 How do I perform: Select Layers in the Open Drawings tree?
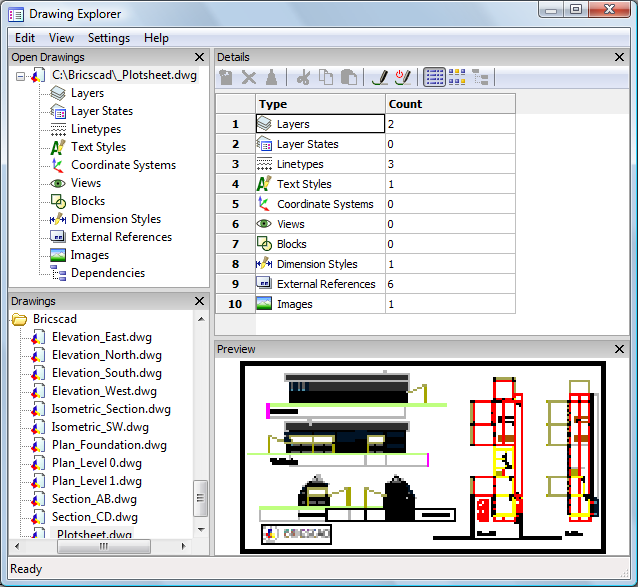(x=87, y=93)
